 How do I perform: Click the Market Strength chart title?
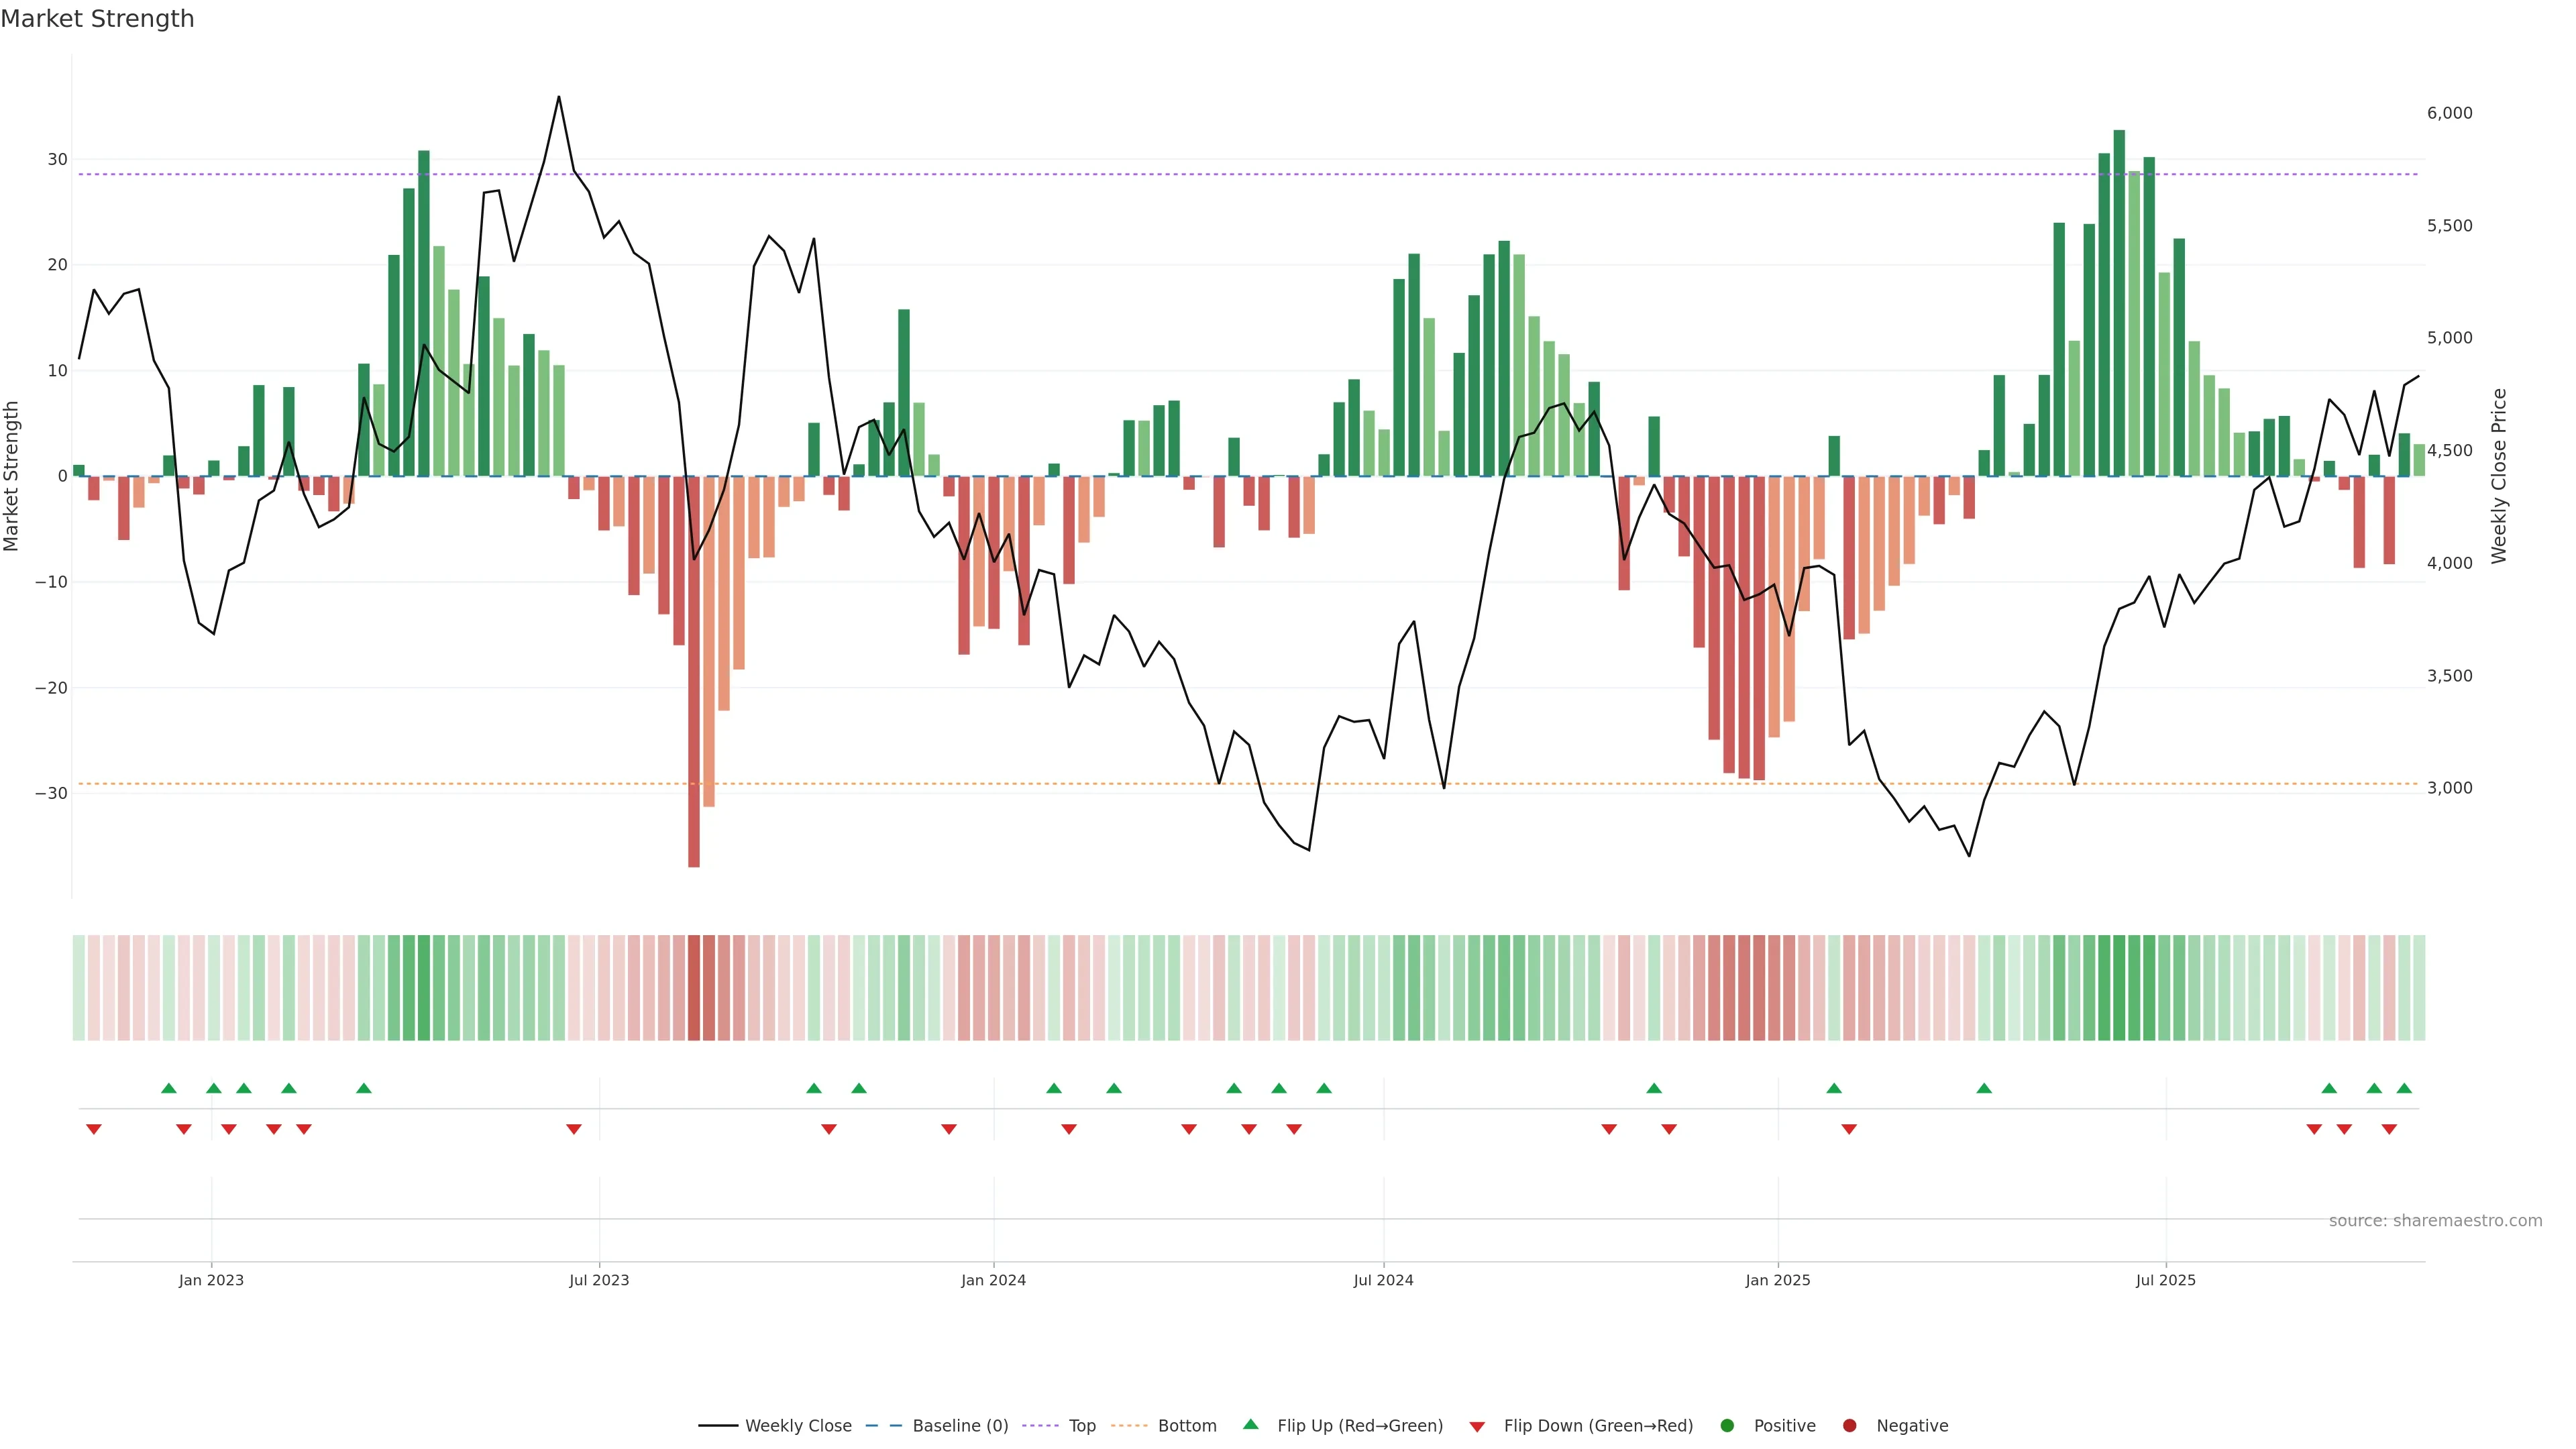coord(97,19)
